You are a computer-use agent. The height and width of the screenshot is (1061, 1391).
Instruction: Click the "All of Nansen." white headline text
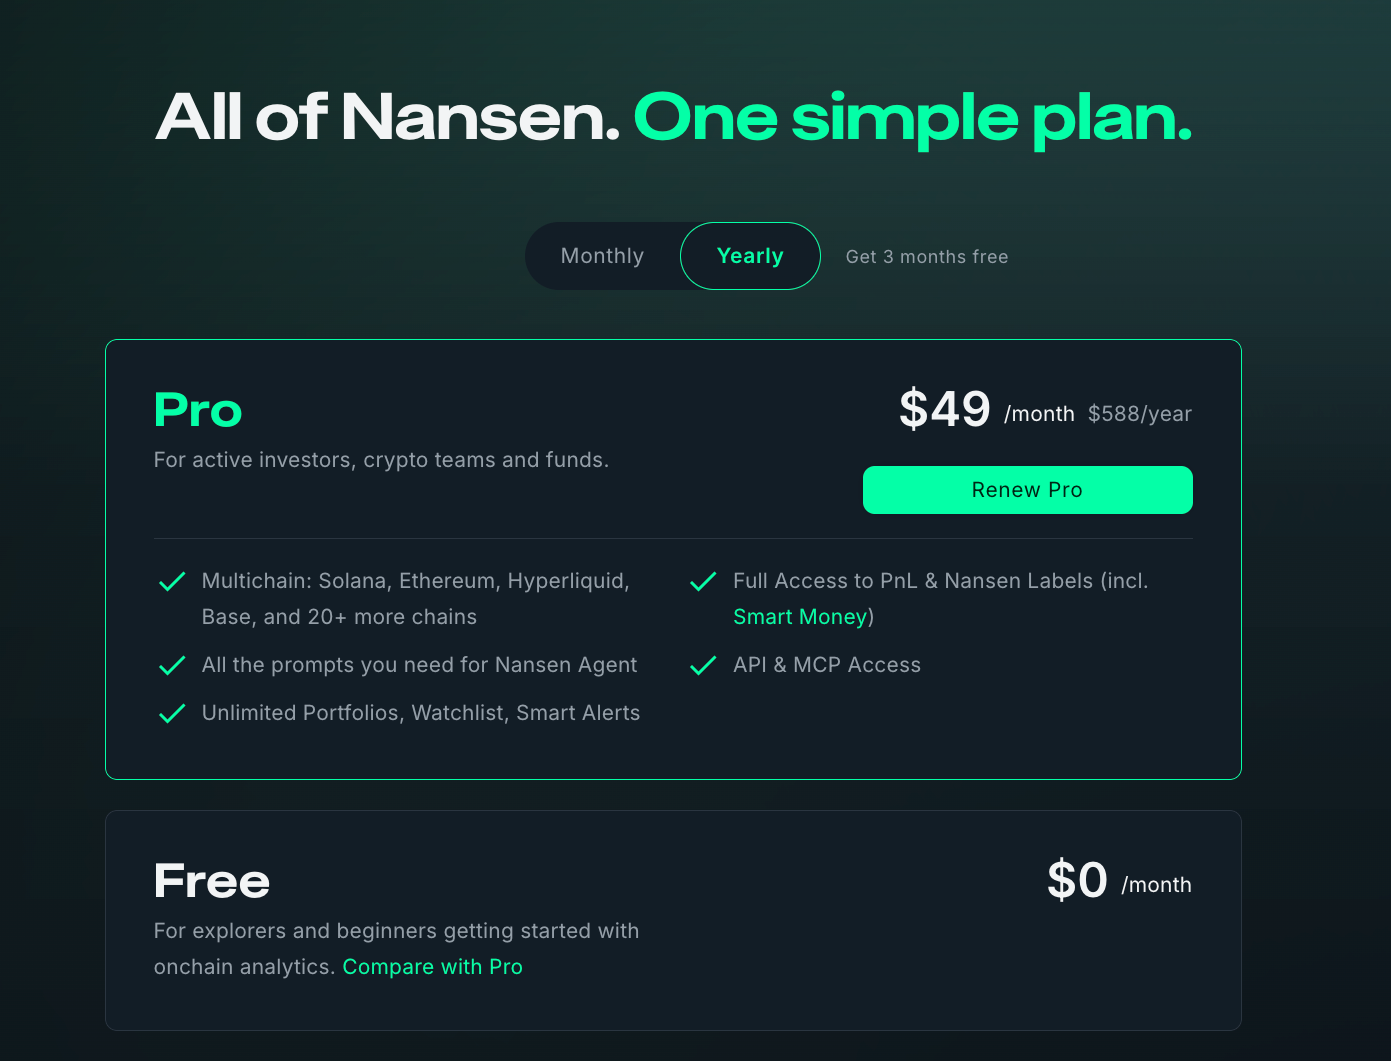coord(388,118)
